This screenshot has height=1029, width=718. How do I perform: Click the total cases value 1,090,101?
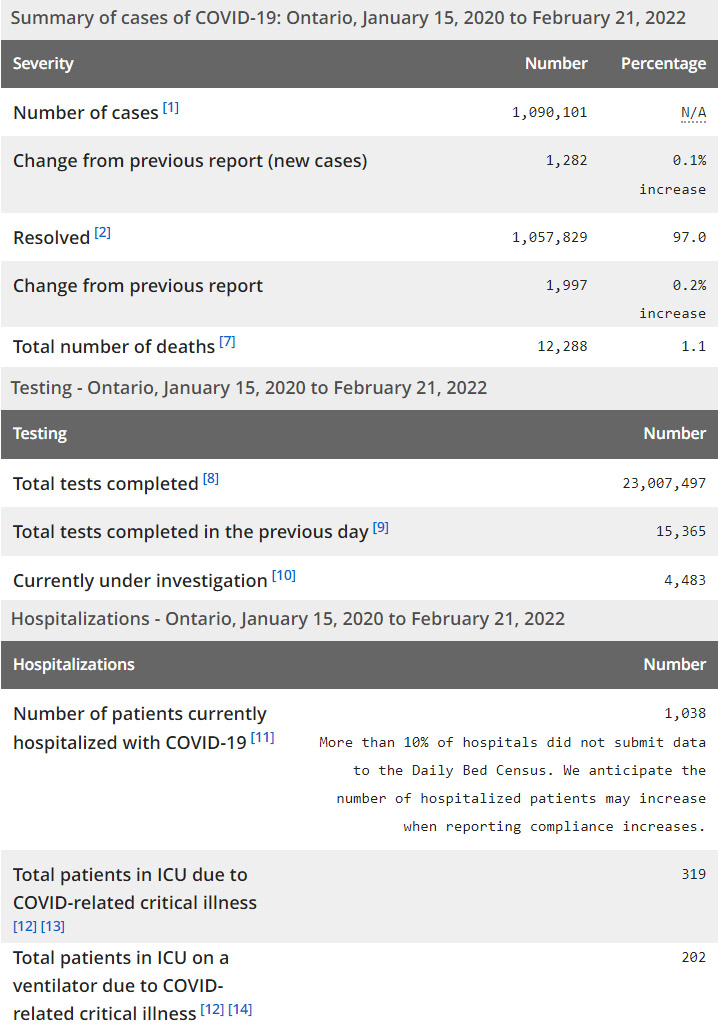pos(549,113)
